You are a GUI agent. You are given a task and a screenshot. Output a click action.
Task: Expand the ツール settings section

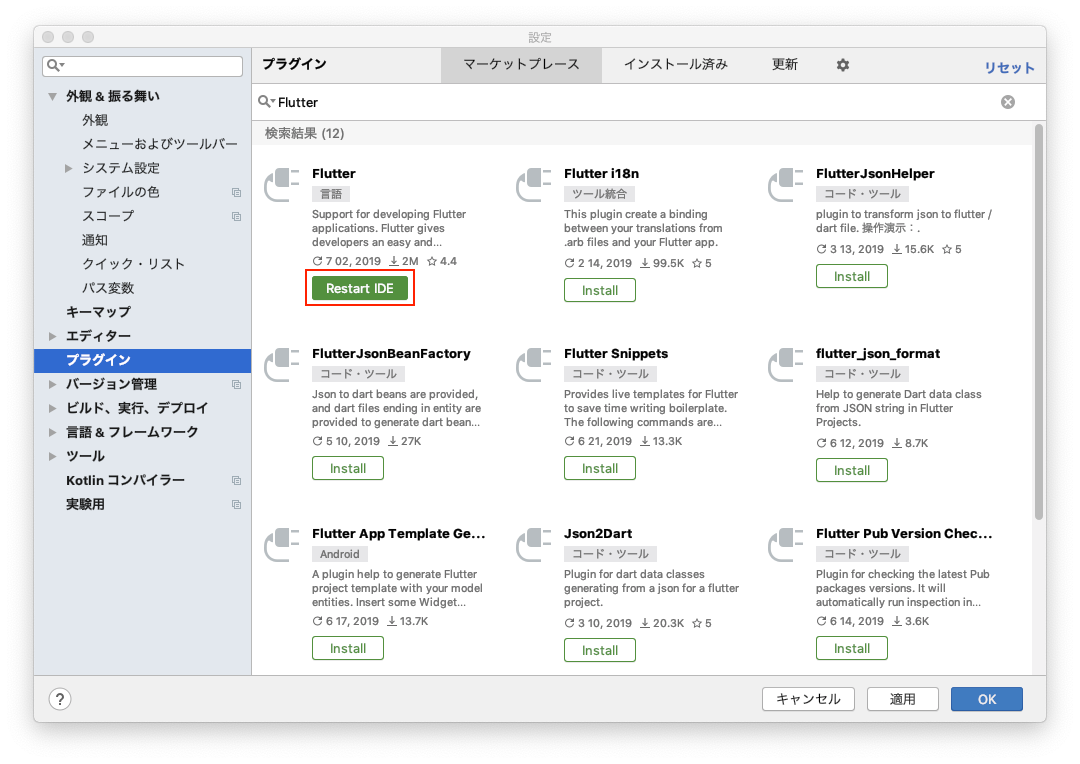point(53,456)
